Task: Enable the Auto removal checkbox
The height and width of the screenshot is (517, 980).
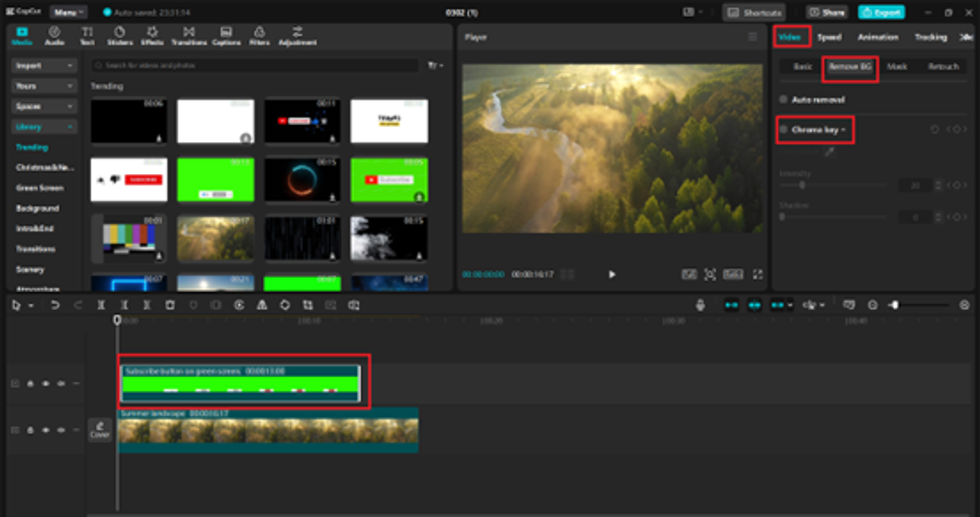Action: click(x=783, y=100)
